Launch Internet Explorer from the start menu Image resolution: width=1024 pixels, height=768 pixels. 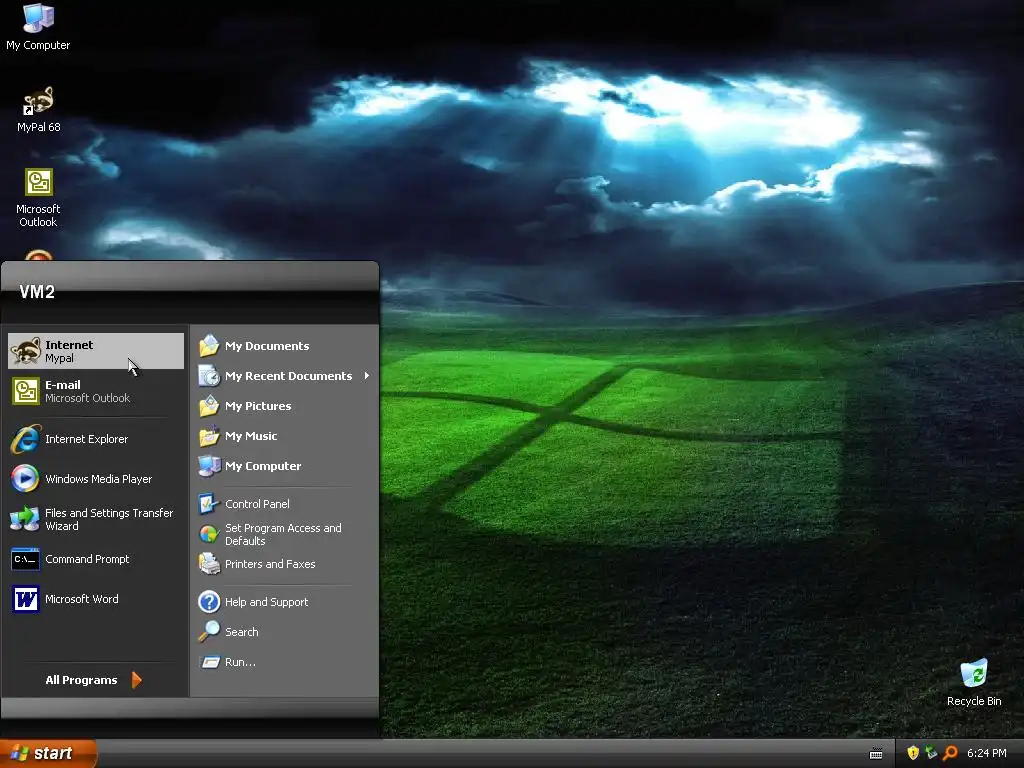[x=96, y=439]
